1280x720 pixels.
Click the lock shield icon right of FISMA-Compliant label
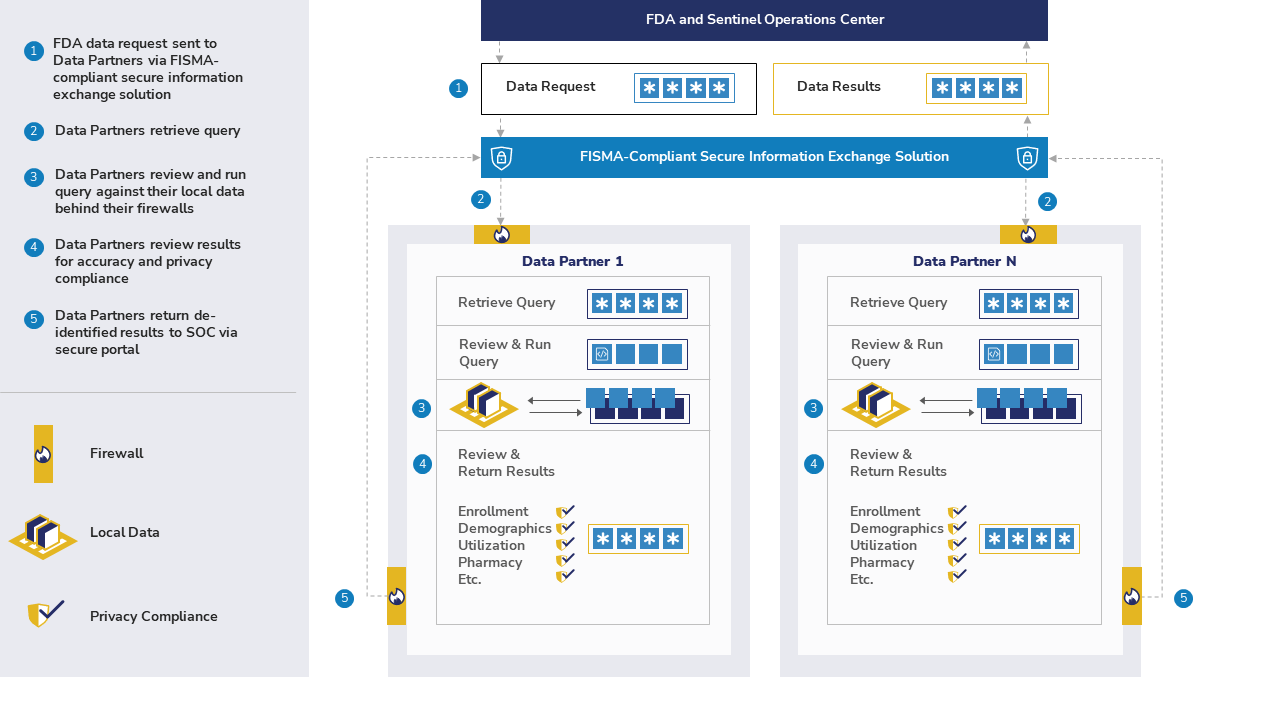[1027, 158]
